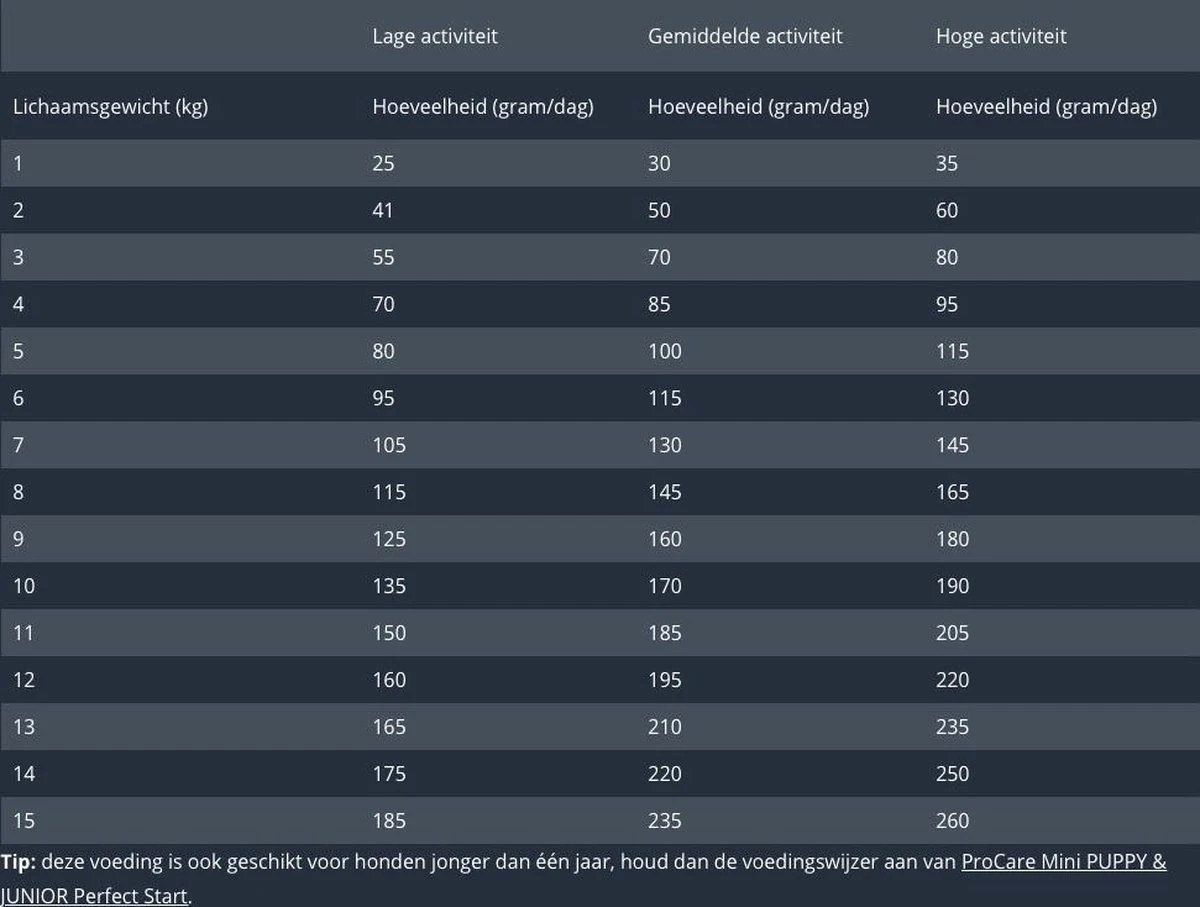Select the average-activity value 100 for 5 kg
This screenshot has width=1200, height=907.
[665, 351]
